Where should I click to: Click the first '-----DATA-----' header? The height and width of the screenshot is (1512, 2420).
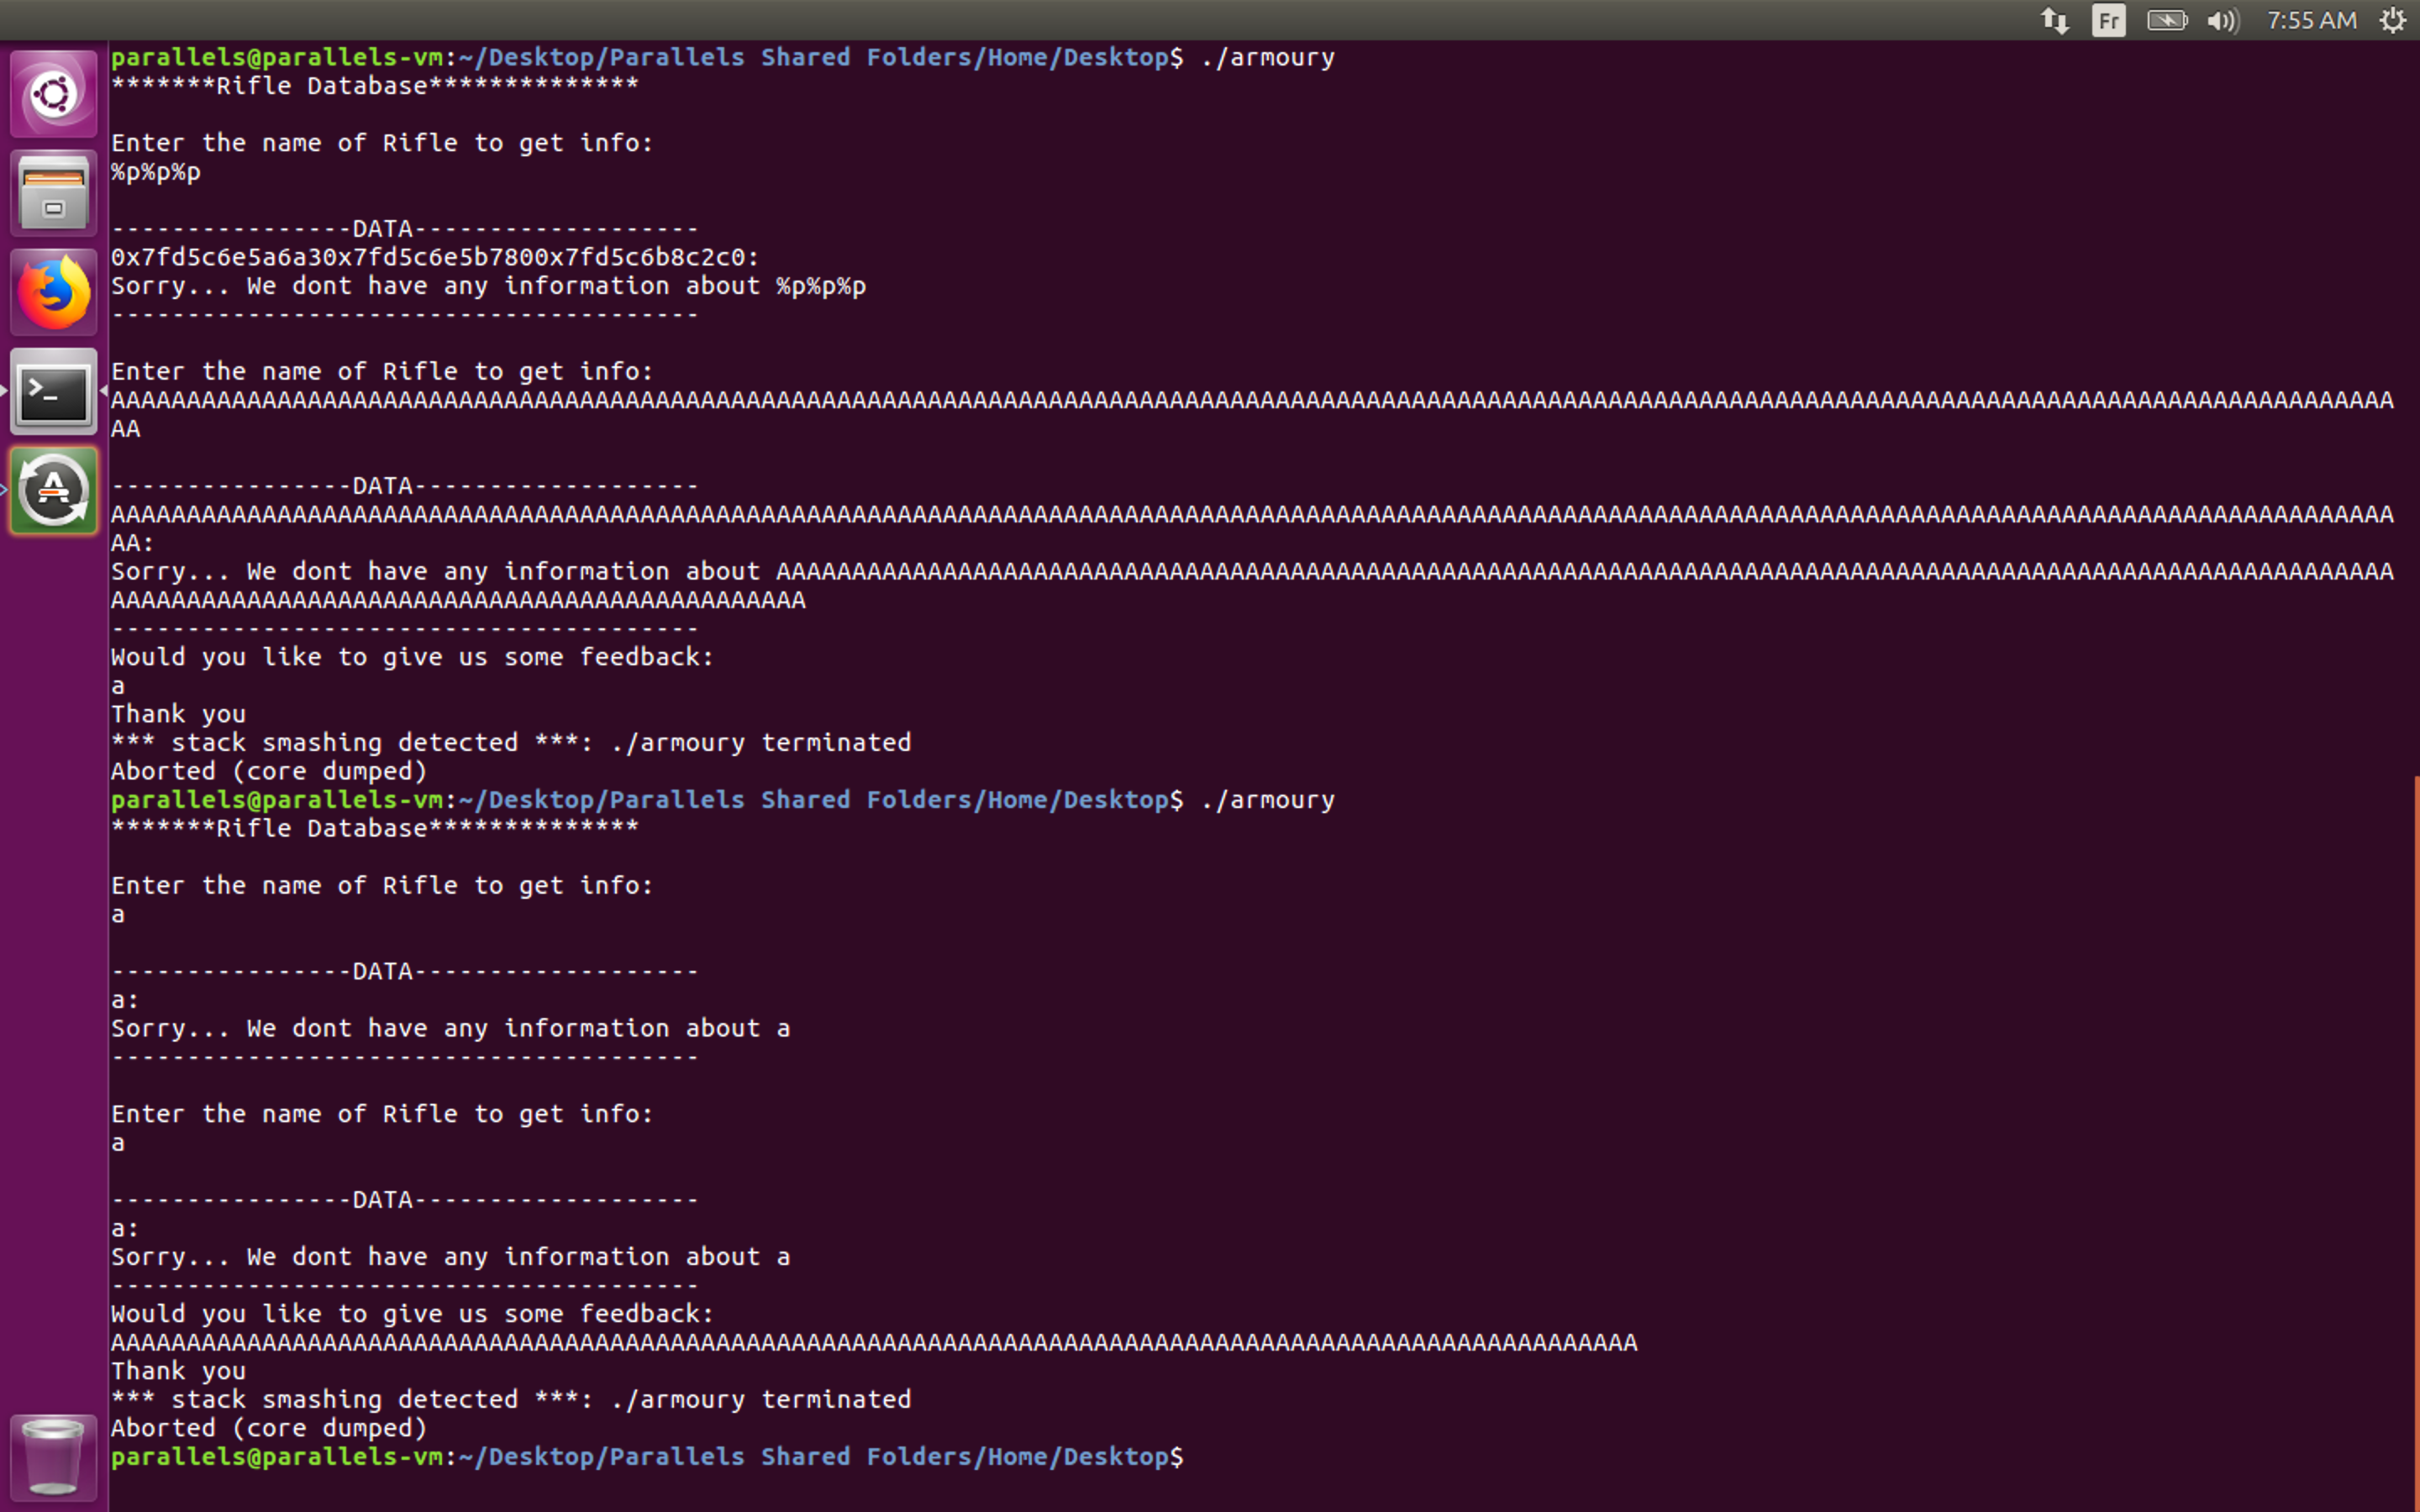point(405,229)
